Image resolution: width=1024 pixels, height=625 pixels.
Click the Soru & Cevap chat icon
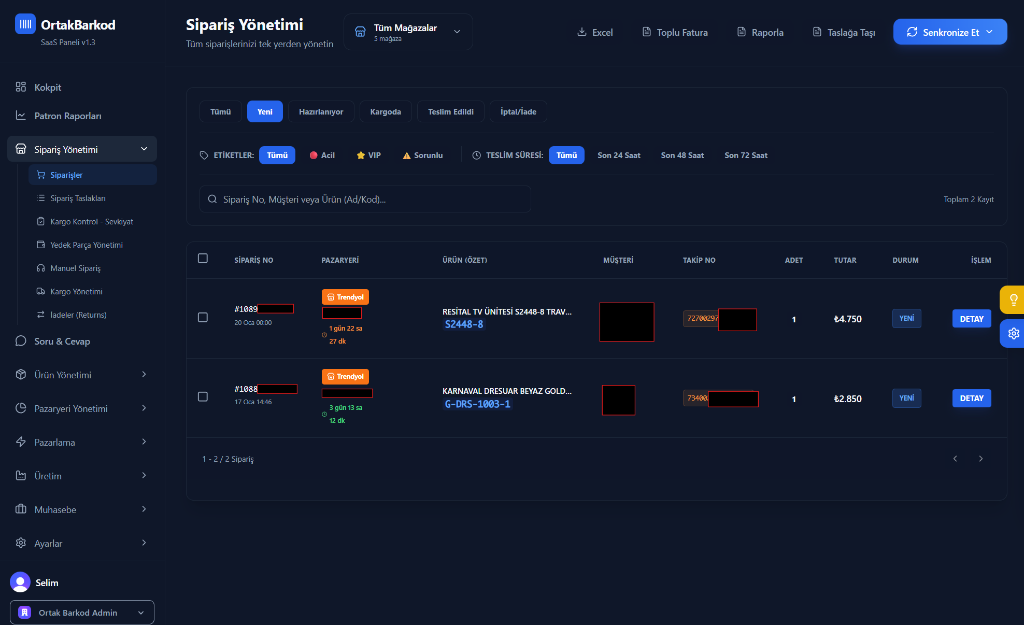tap(21, 341)
